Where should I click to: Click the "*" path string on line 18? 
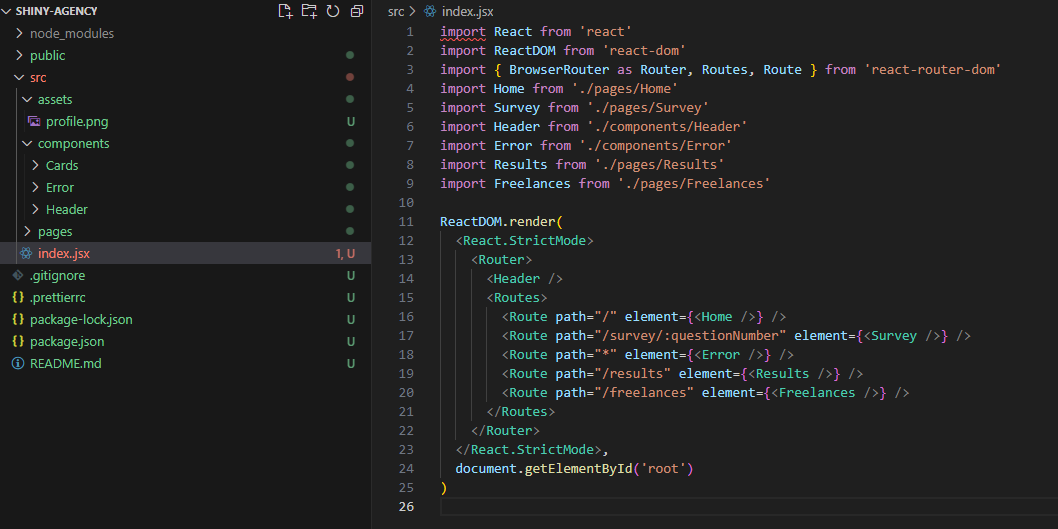tap(606, 354)
